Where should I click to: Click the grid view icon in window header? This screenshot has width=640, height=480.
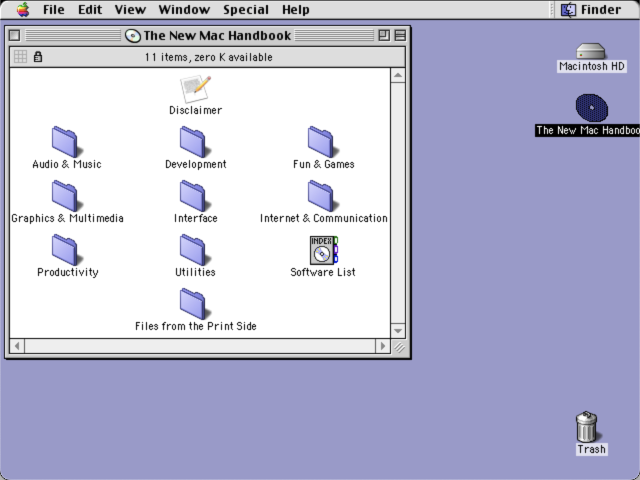[20, 56]
